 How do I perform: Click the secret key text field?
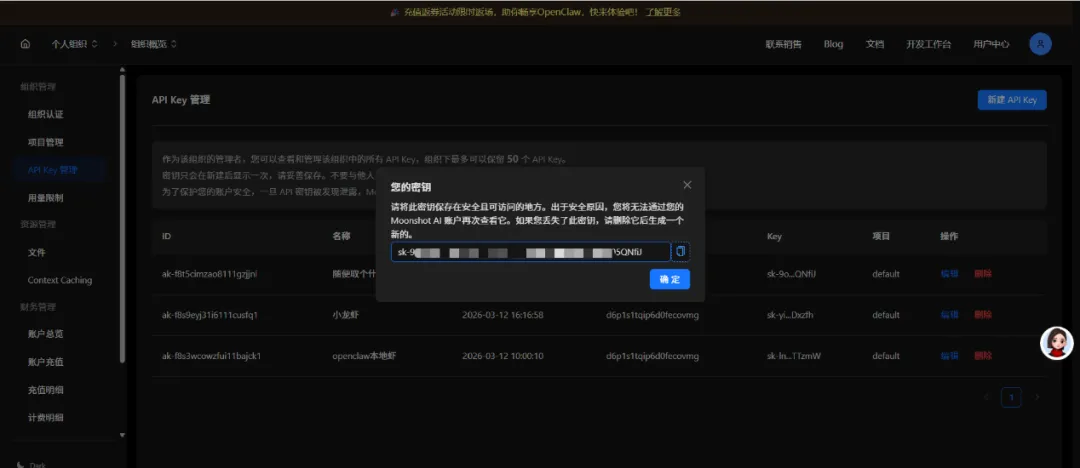(530, 252)
